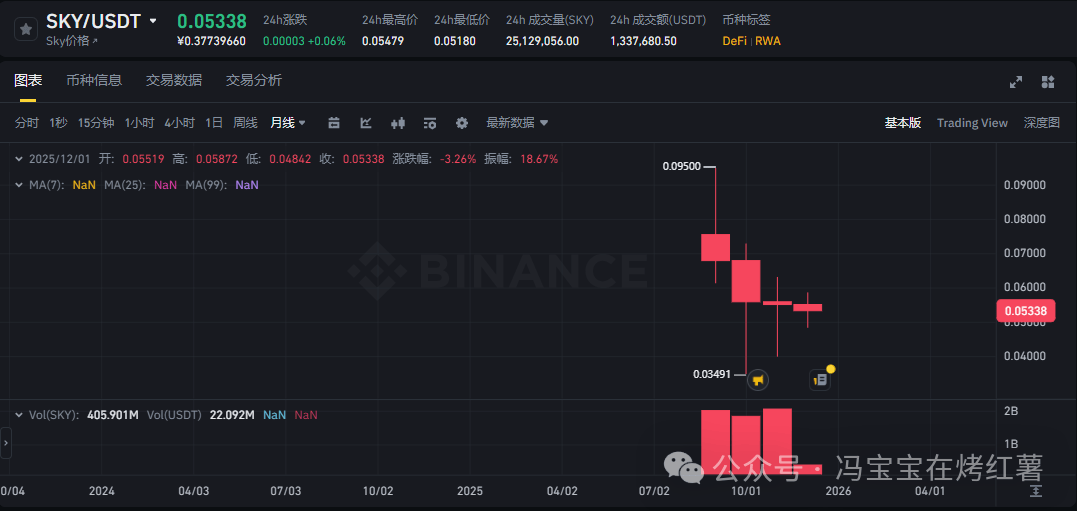The width and height of the screenshot is (1077, 511).
Task: Expand the chart to fullscreen
Action: [x=1016, y=82]
